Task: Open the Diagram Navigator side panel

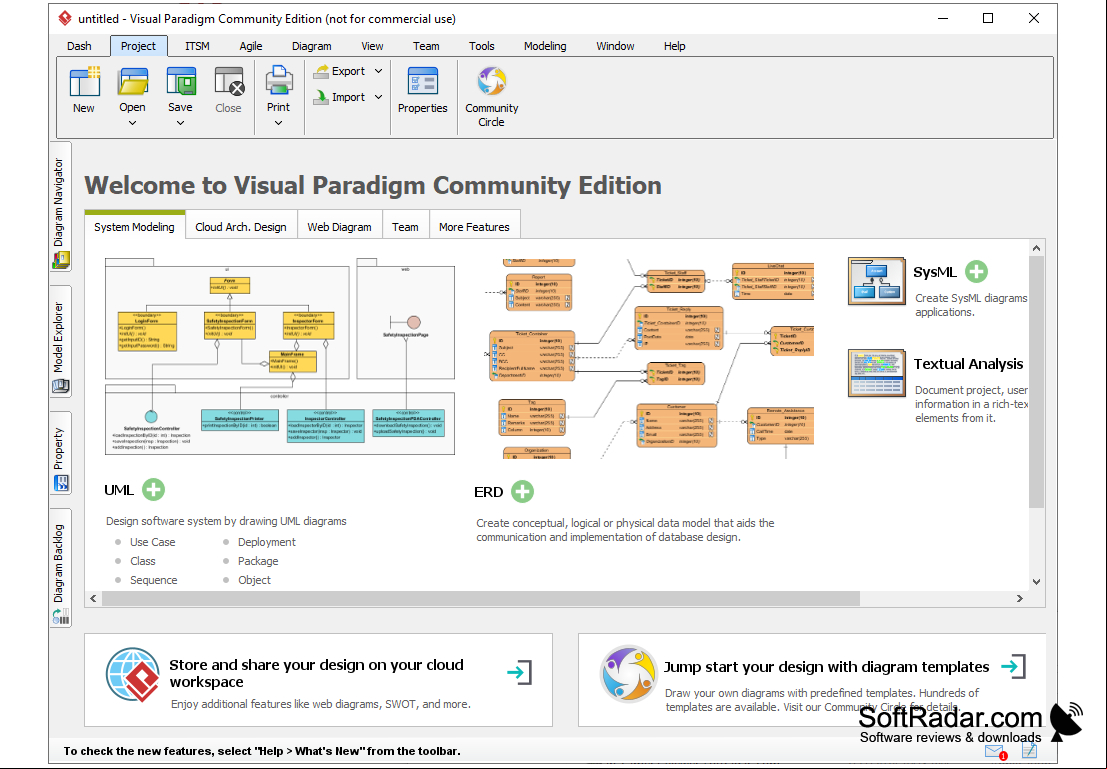Action: (61, 205)
